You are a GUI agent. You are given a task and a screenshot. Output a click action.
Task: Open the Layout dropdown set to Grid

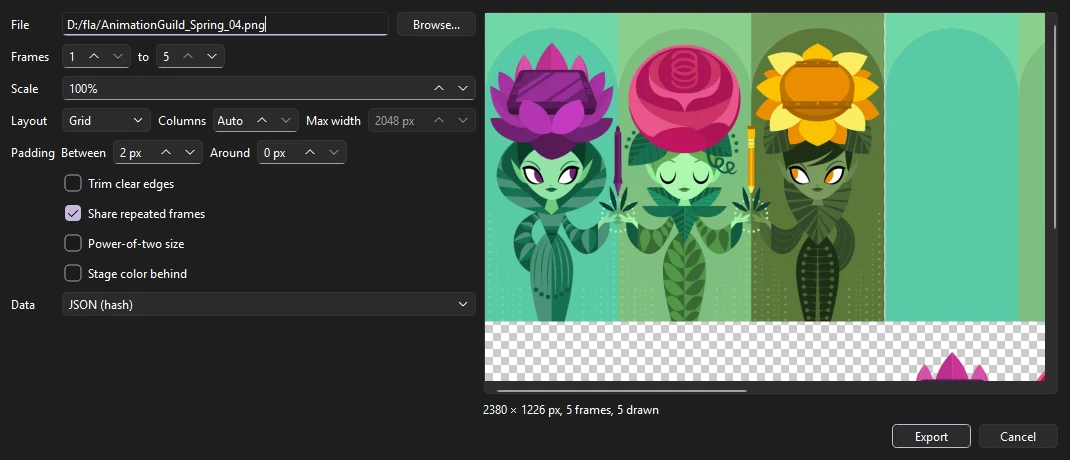coord(106,121)
